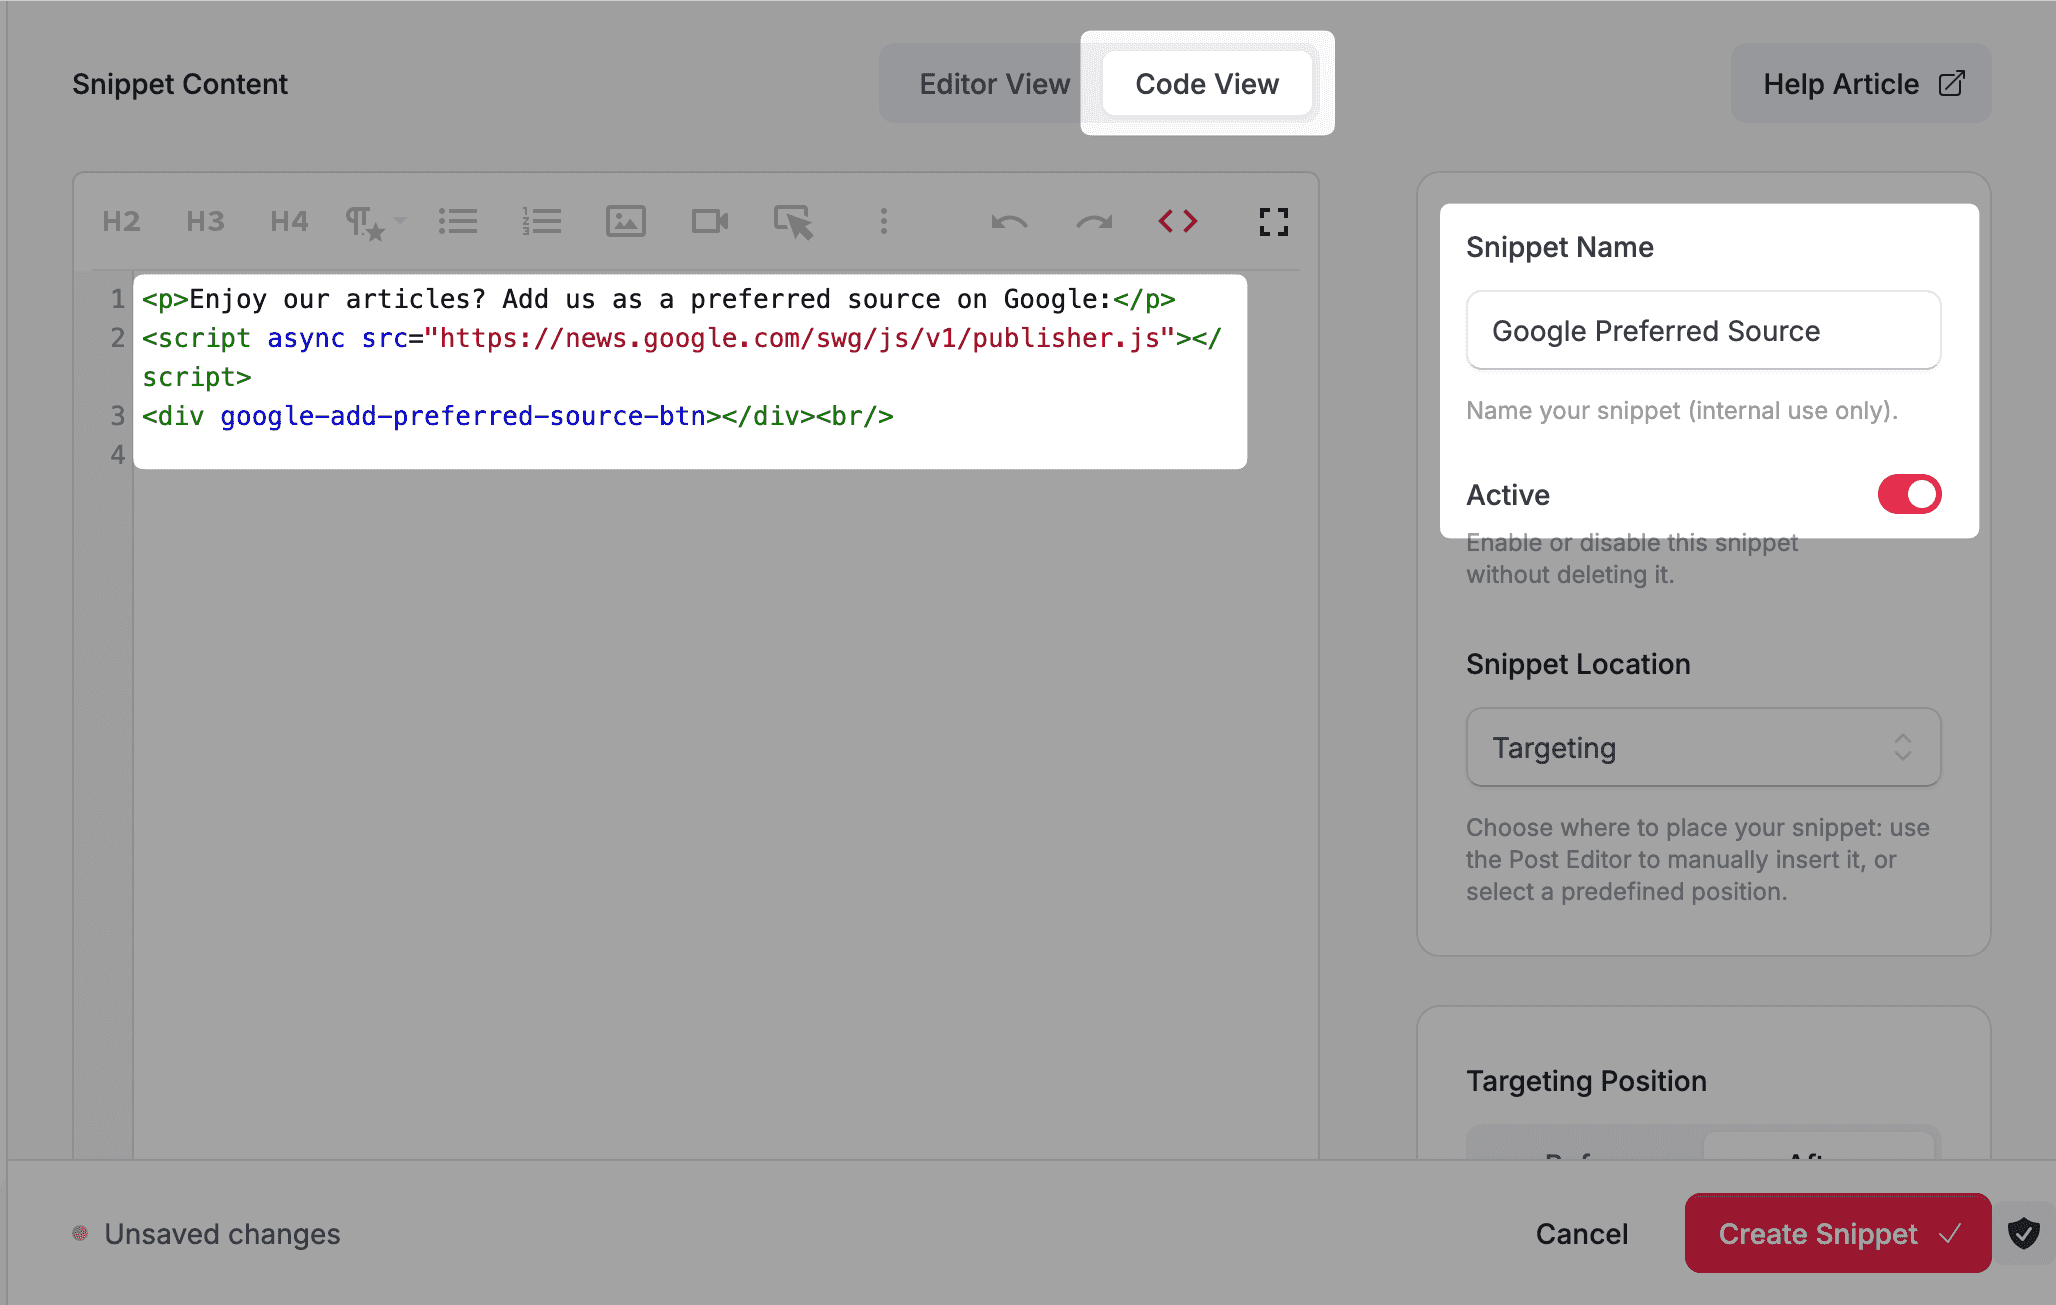Click the div google-add-preferred-source-btn line
The width and height of the screenshot is (2056, 1305).
(517, 416)
